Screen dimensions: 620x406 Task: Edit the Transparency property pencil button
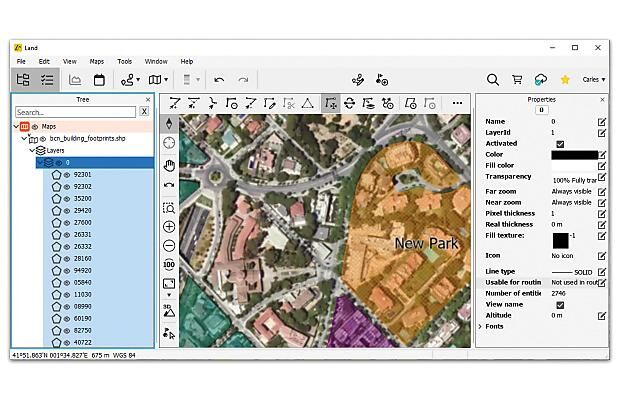pos(602,177)
